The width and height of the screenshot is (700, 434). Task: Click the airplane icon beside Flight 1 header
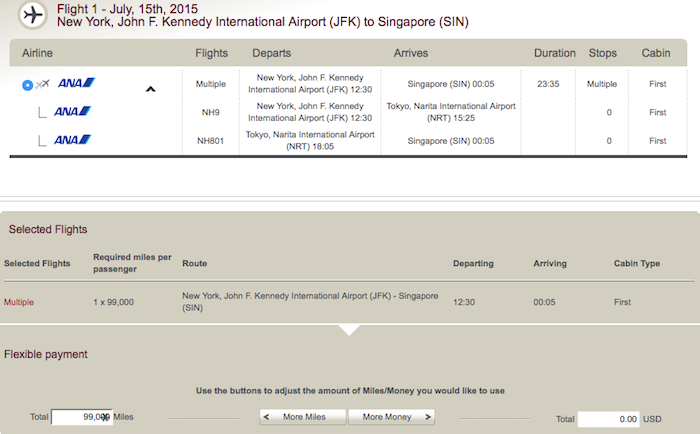[x=33, y=15]
